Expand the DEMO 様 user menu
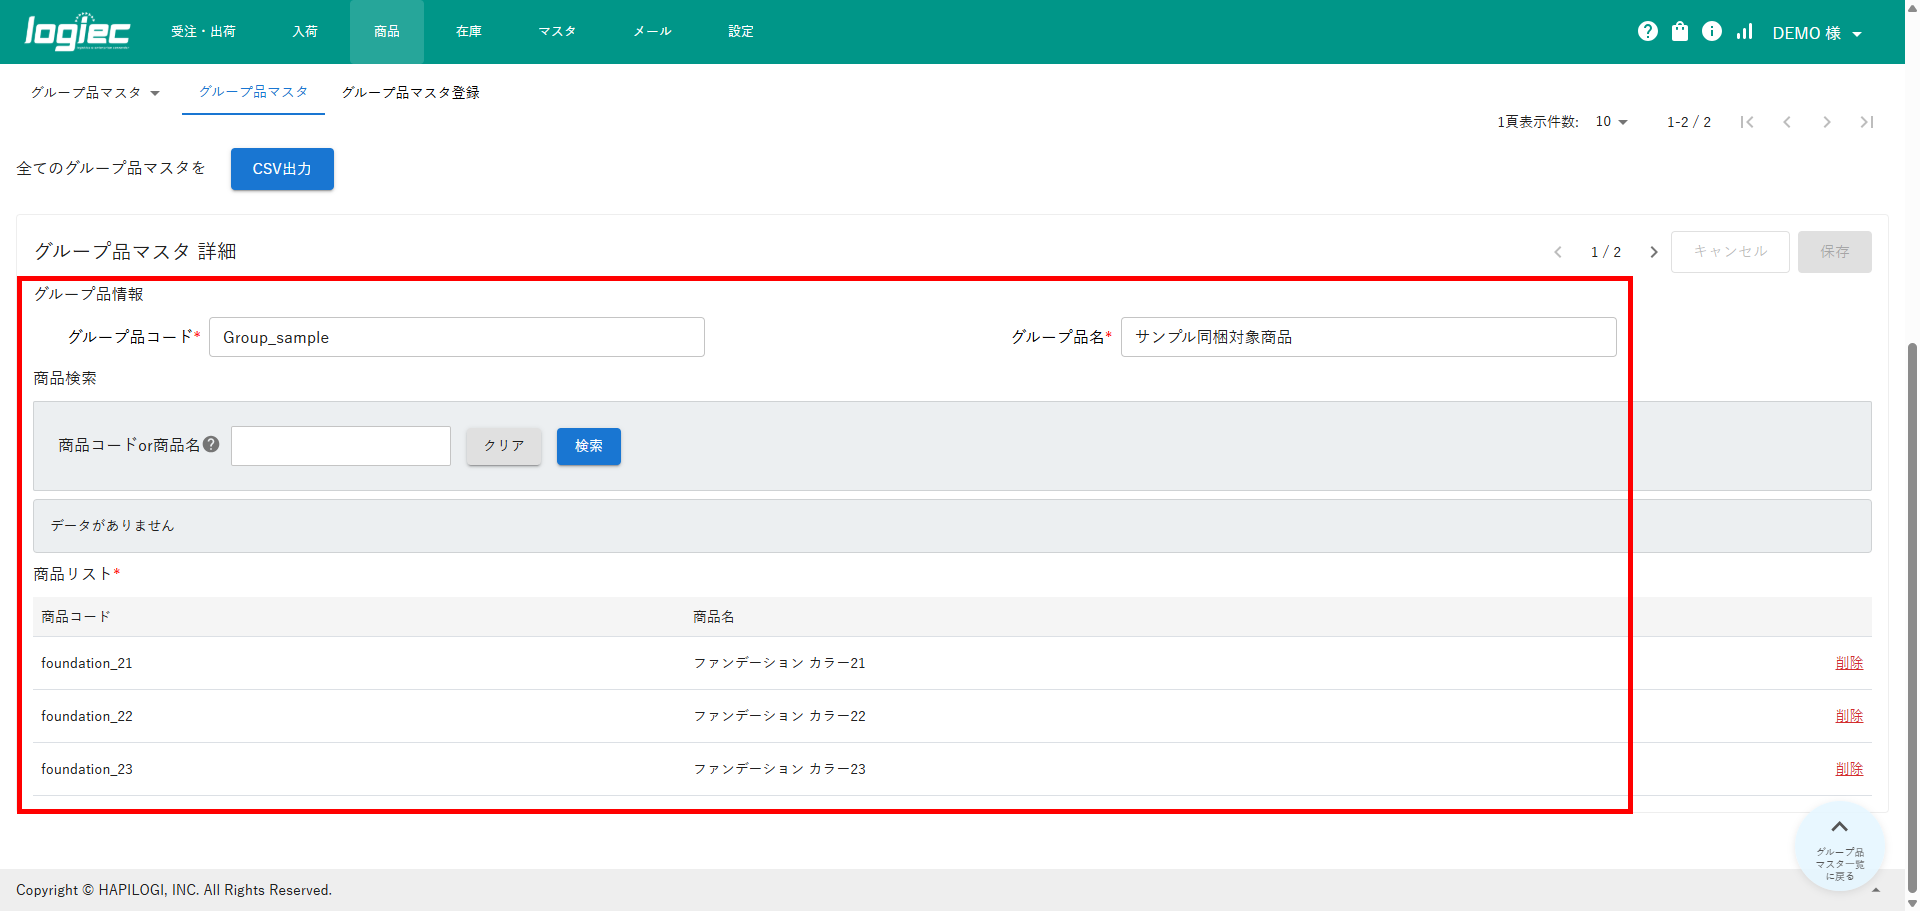Viewport: 1920px width, 911px height. 1816,33
